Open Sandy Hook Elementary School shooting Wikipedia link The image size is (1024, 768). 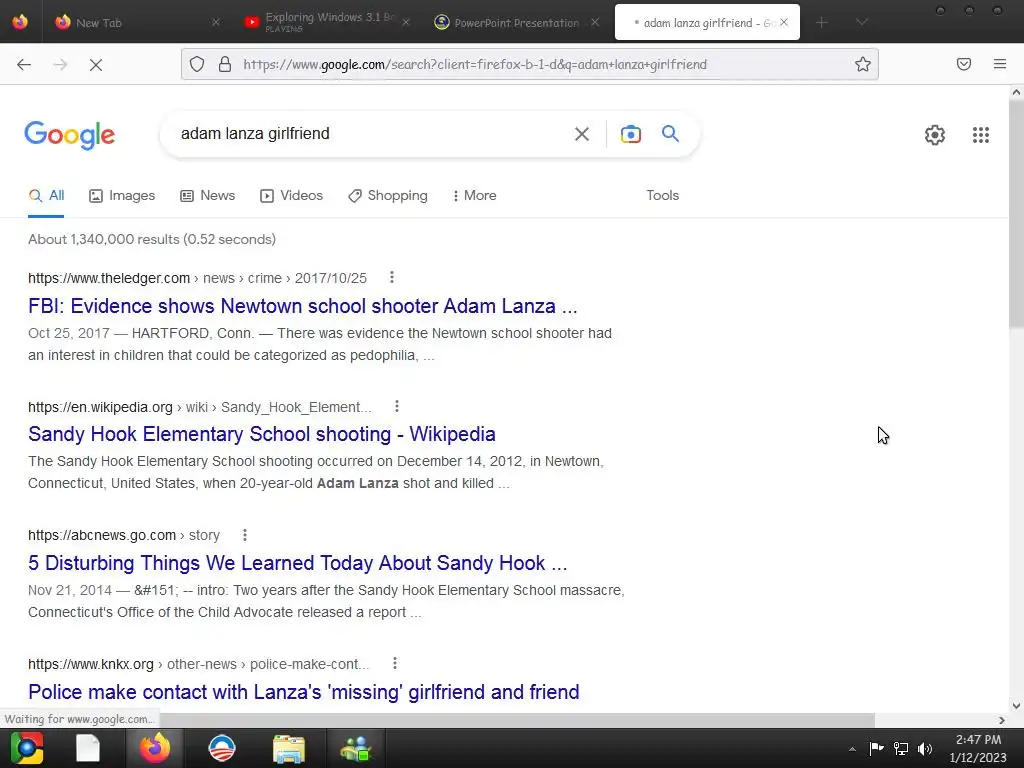[x=262, y=434]
